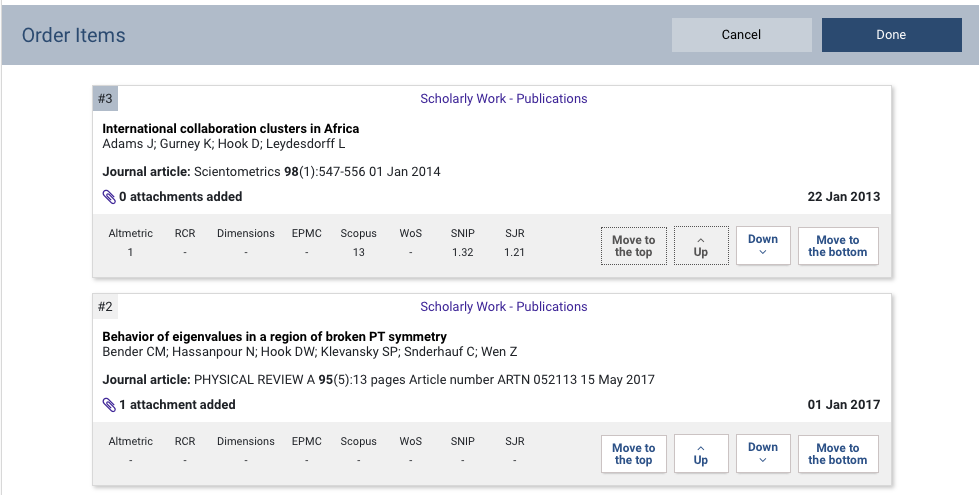Click the #3 order badge

click(105, 99)
